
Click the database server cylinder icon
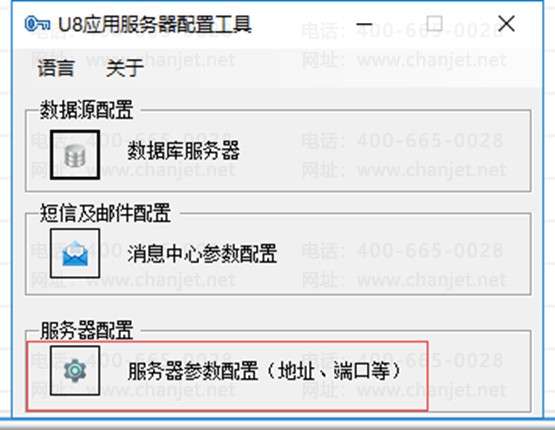point(75,155)
